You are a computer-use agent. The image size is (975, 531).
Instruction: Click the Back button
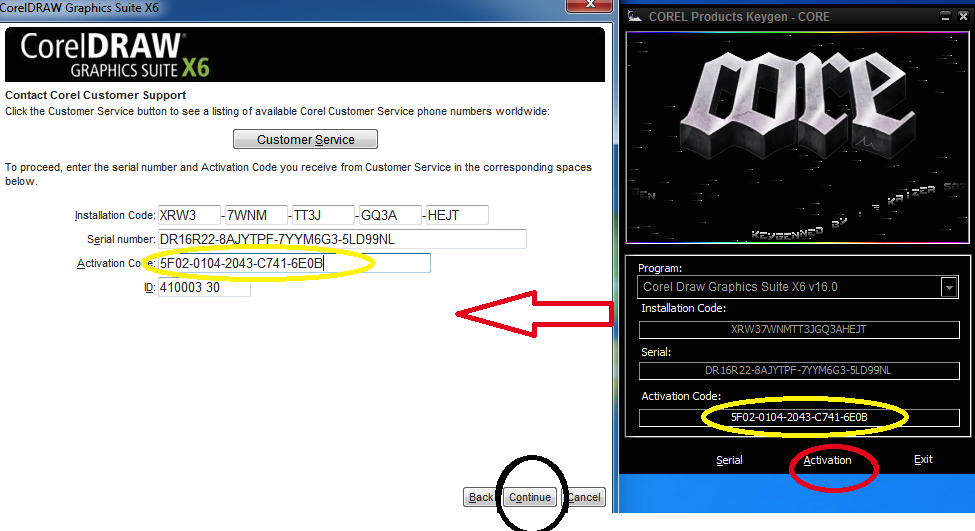tap(480, 497)
